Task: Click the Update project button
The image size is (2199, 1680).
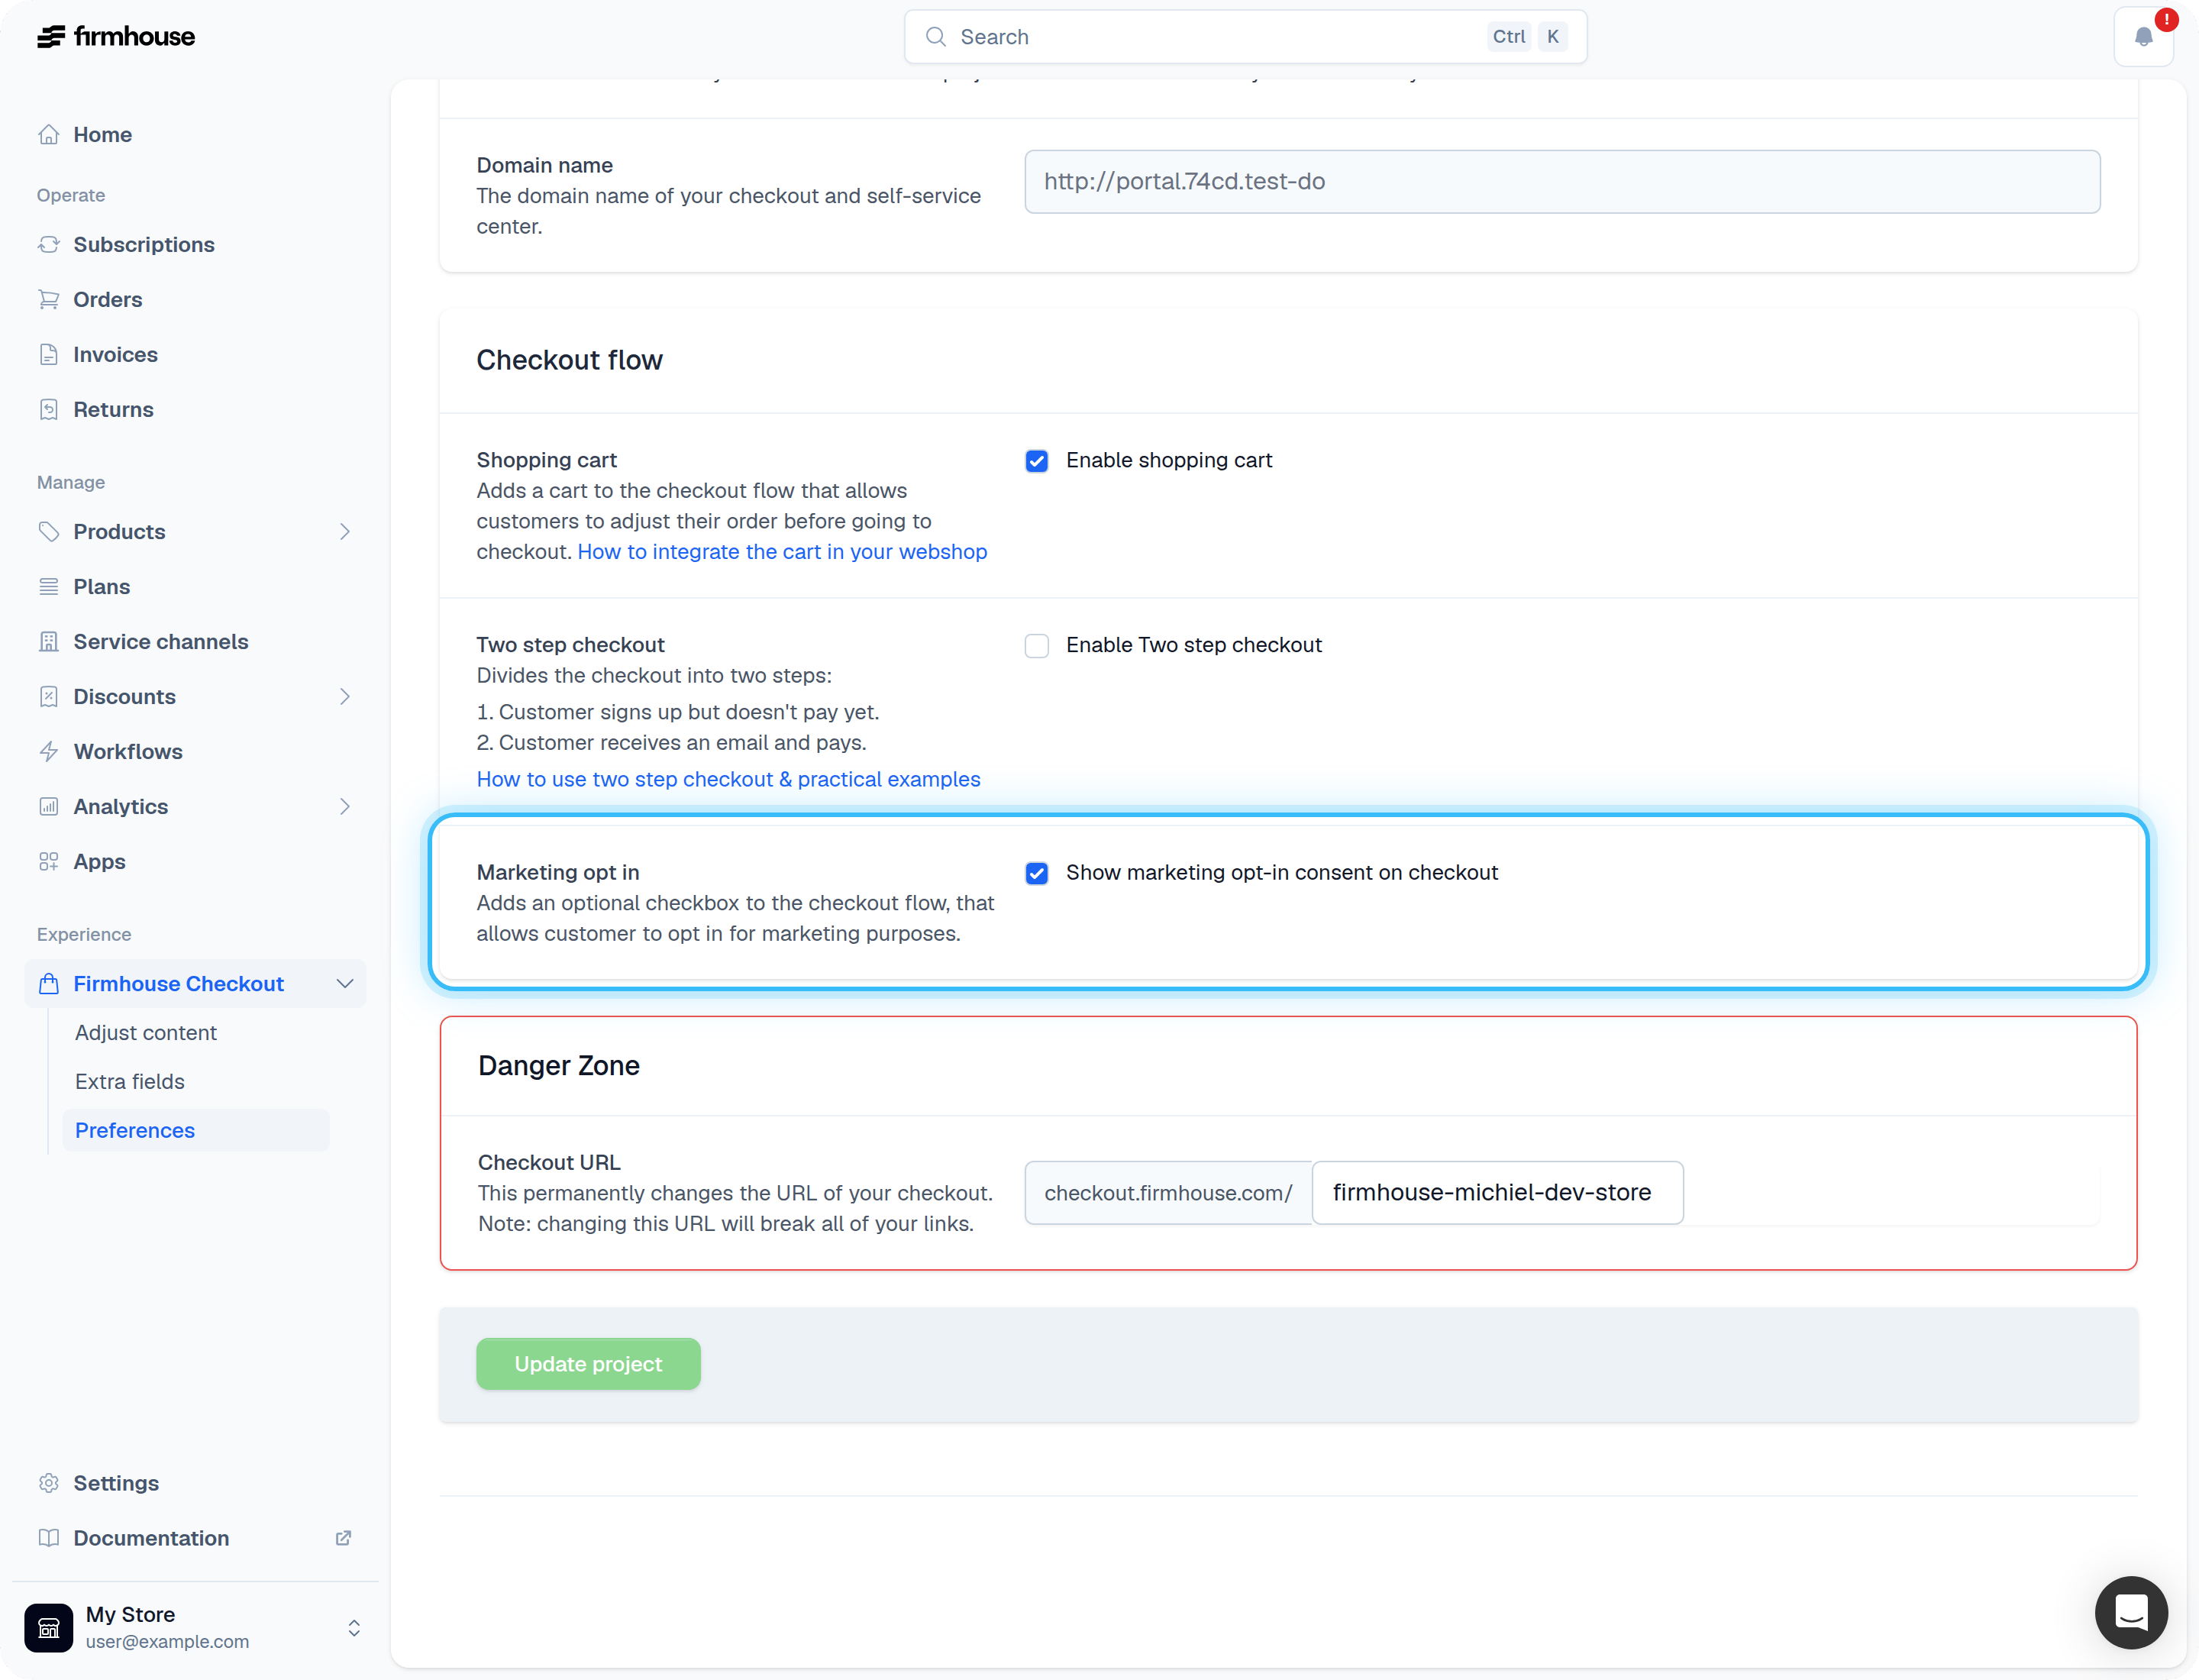Action: pos(588,1364)
